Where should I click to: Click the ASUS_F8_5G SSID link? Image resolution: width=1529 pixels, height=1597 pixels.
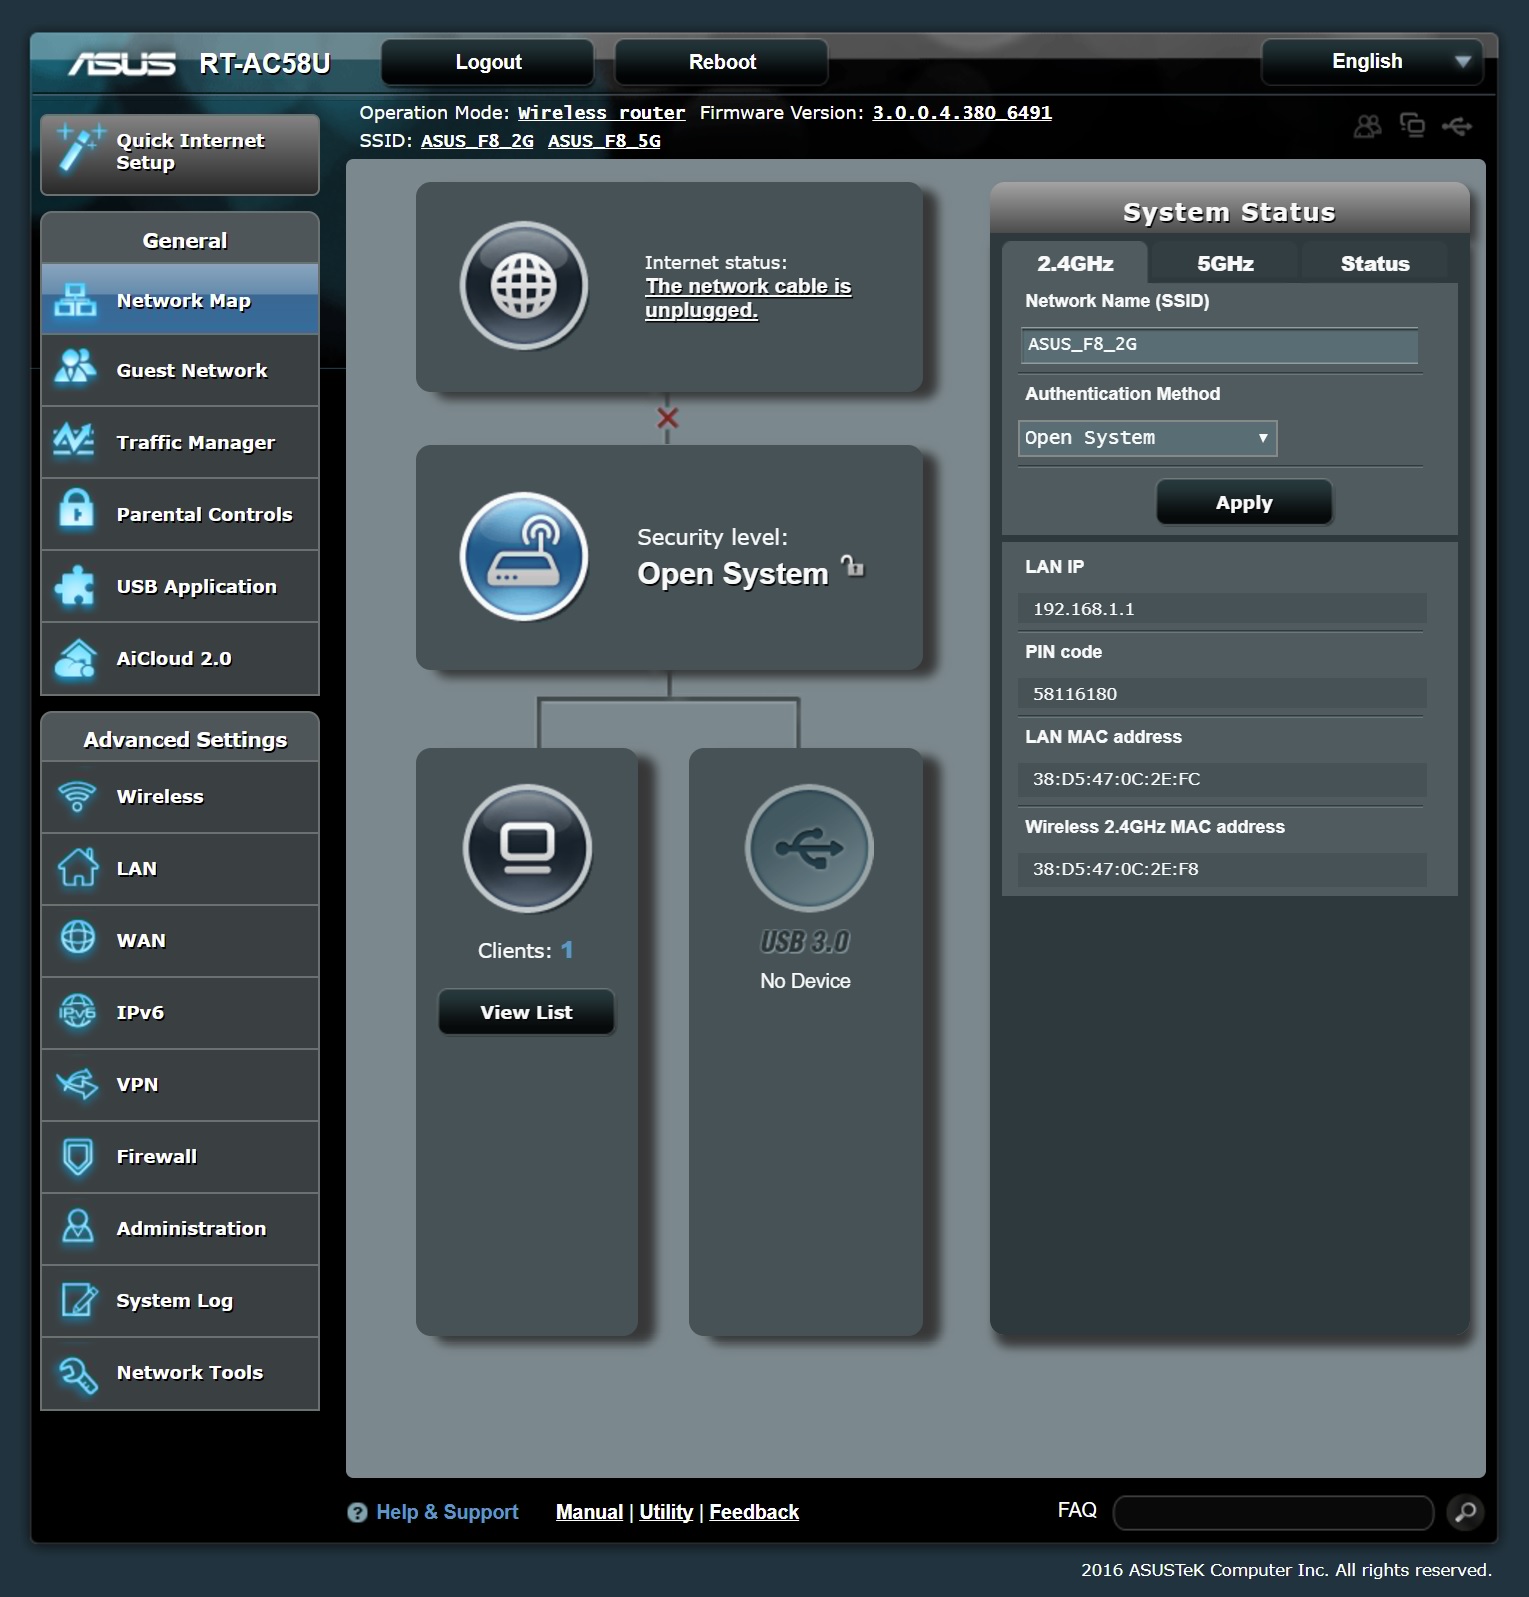coord(604,141)
